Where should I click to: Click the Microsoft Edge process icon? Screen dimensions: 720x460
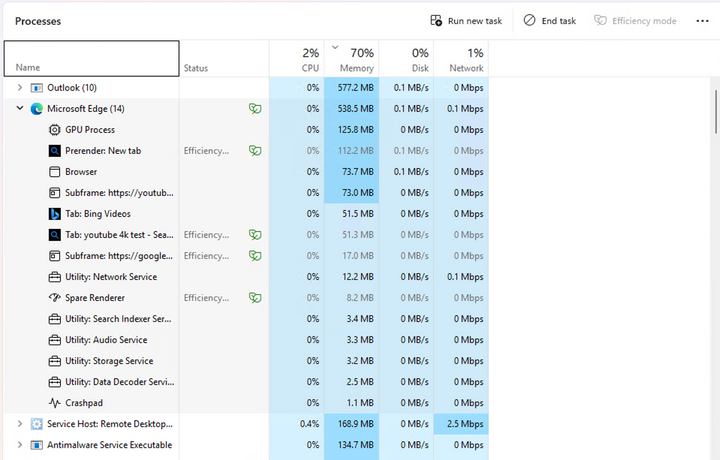37,109
